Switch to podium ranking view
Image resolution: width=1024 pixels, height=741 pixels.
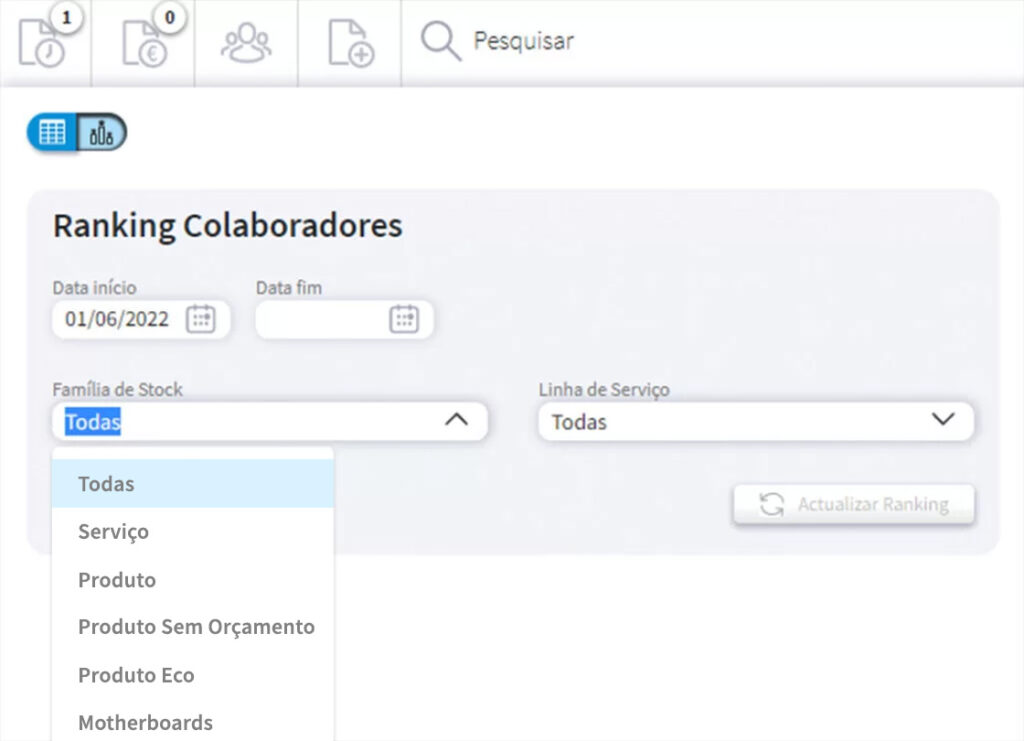(x=100, y=131)
